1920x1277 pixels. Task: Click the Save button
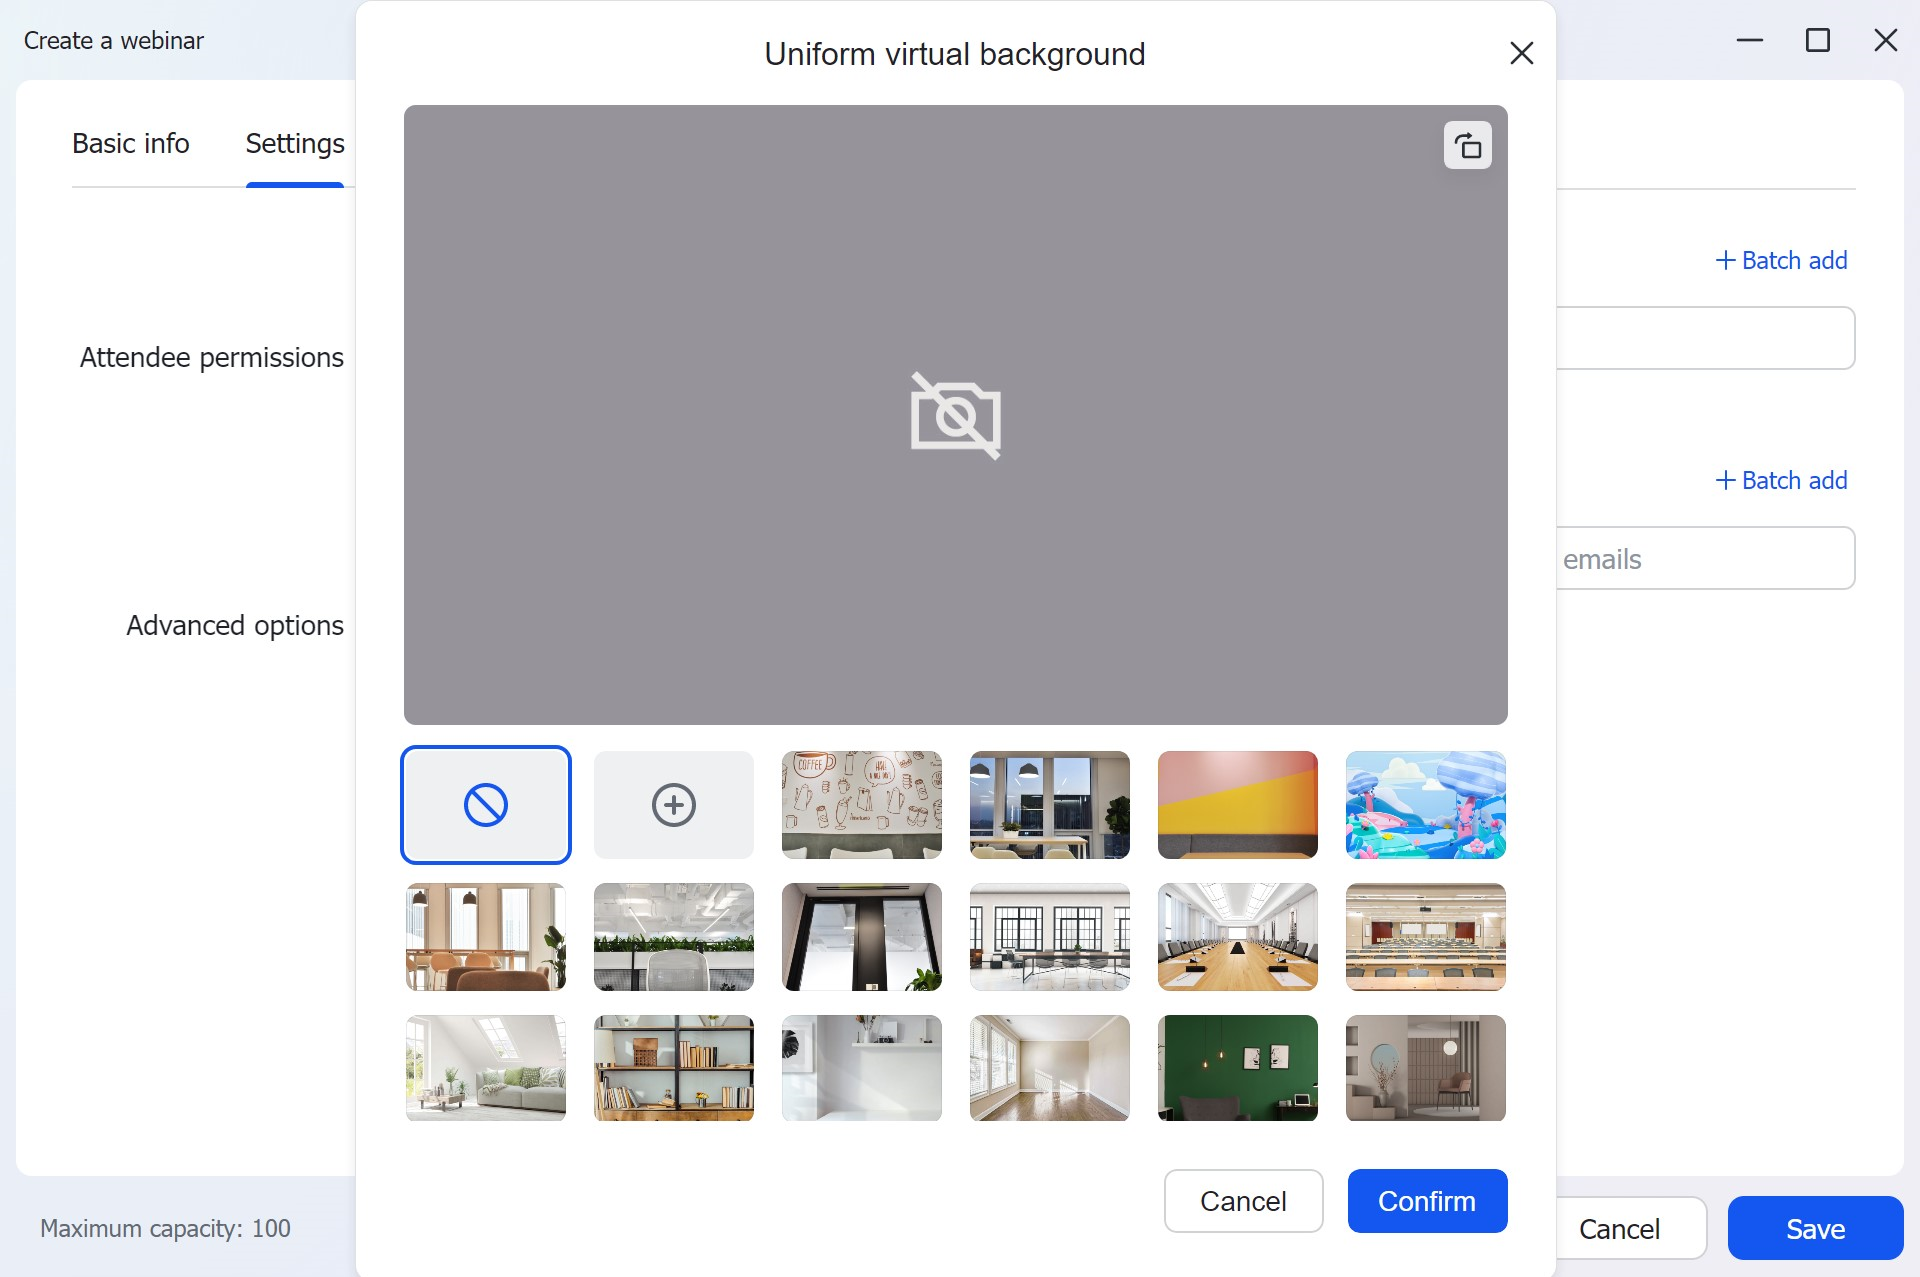pos(1815,1228)
